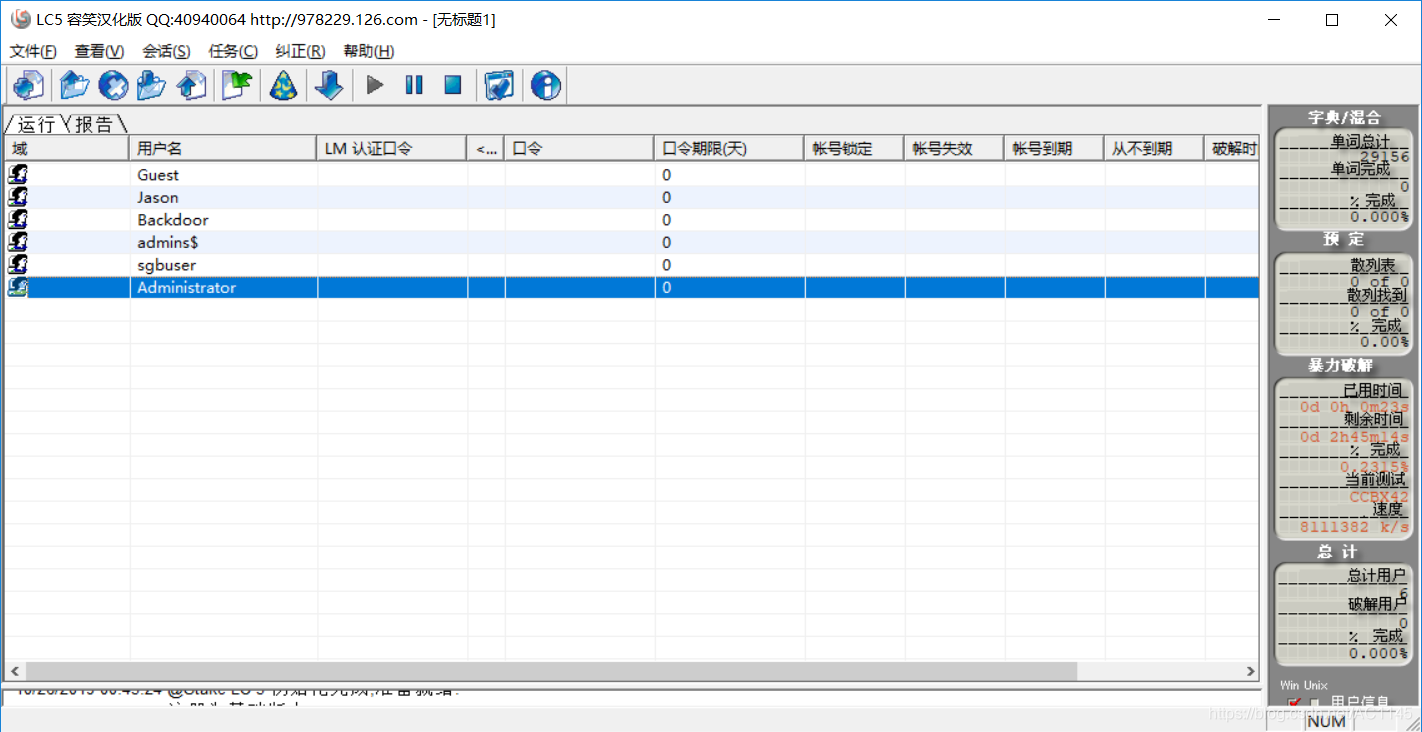
Task: Open session options checkmark window icon
Action: coord(499,85)
